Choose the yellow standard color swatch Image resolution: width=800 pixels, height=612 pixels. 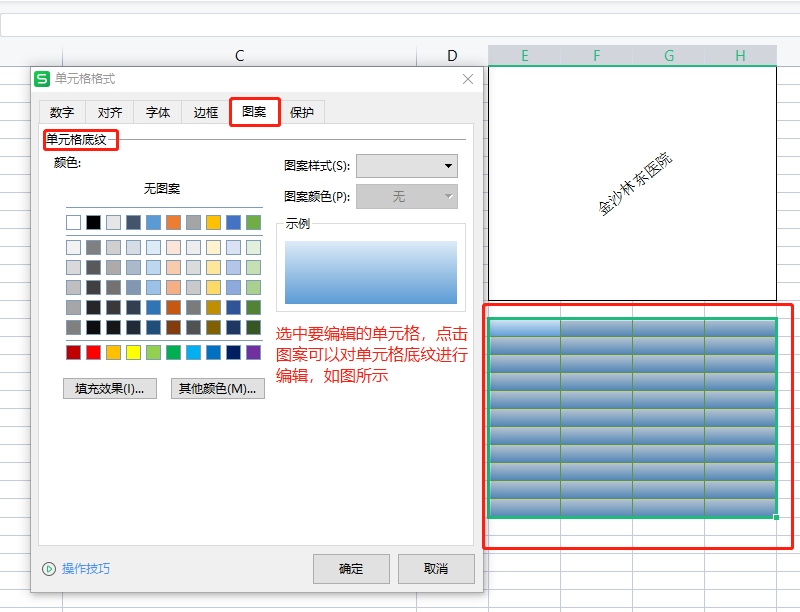pos(133,352)
